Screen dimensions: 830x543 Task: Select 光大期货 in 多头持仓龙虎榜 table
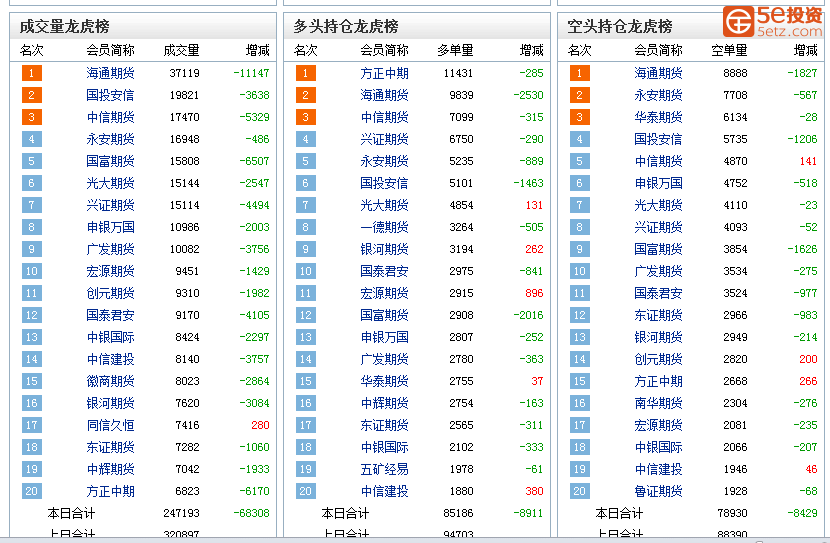(x=384, y=205)
